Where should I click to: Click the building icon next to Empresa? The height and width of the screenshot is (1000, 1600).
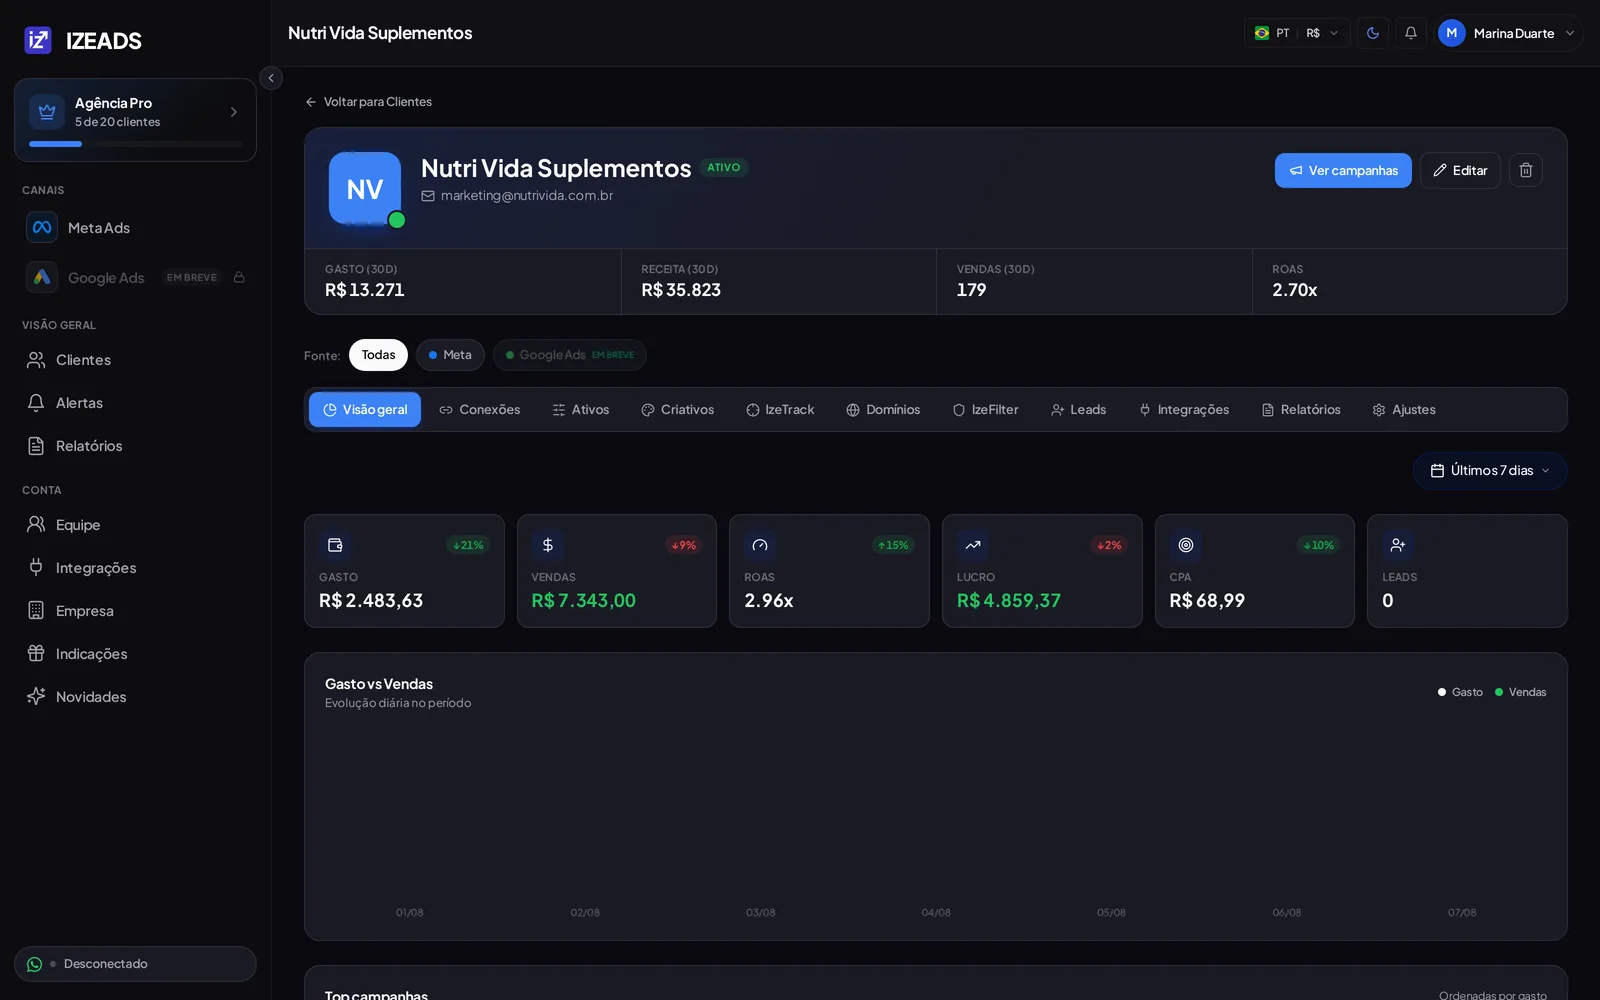(x=36, y=611)
